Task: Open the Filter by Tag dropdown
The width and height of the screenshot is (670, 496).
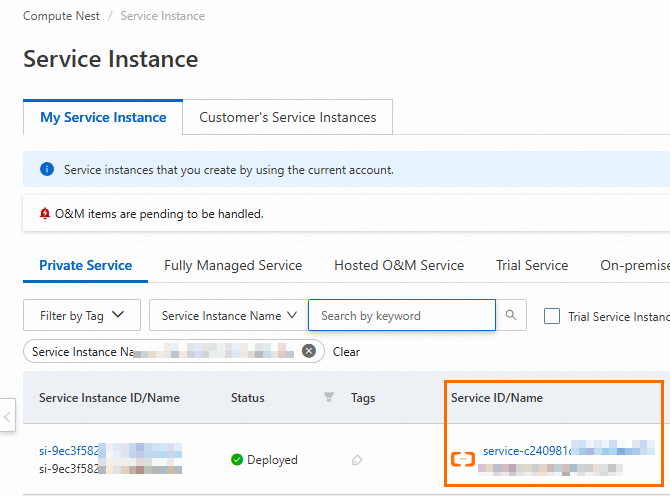Action: (82, 316)
